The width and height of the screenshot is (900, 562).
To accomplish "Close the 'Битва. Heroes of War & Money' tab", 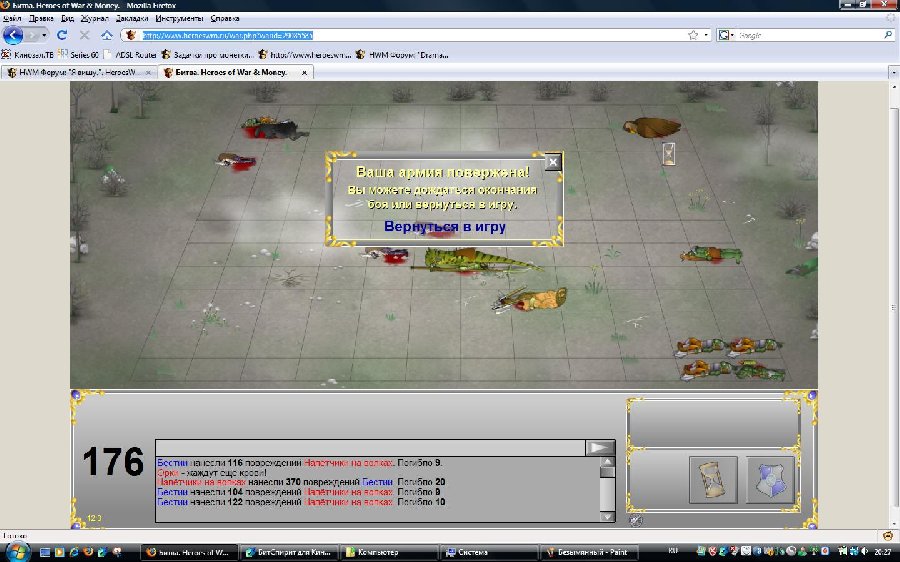I will coord(304,73).
